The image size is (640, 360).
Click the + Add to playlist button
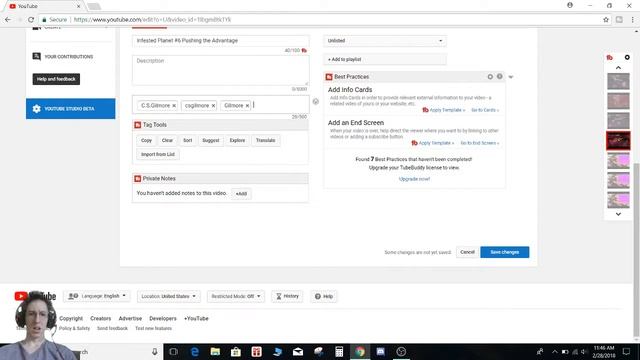(385, 59)
